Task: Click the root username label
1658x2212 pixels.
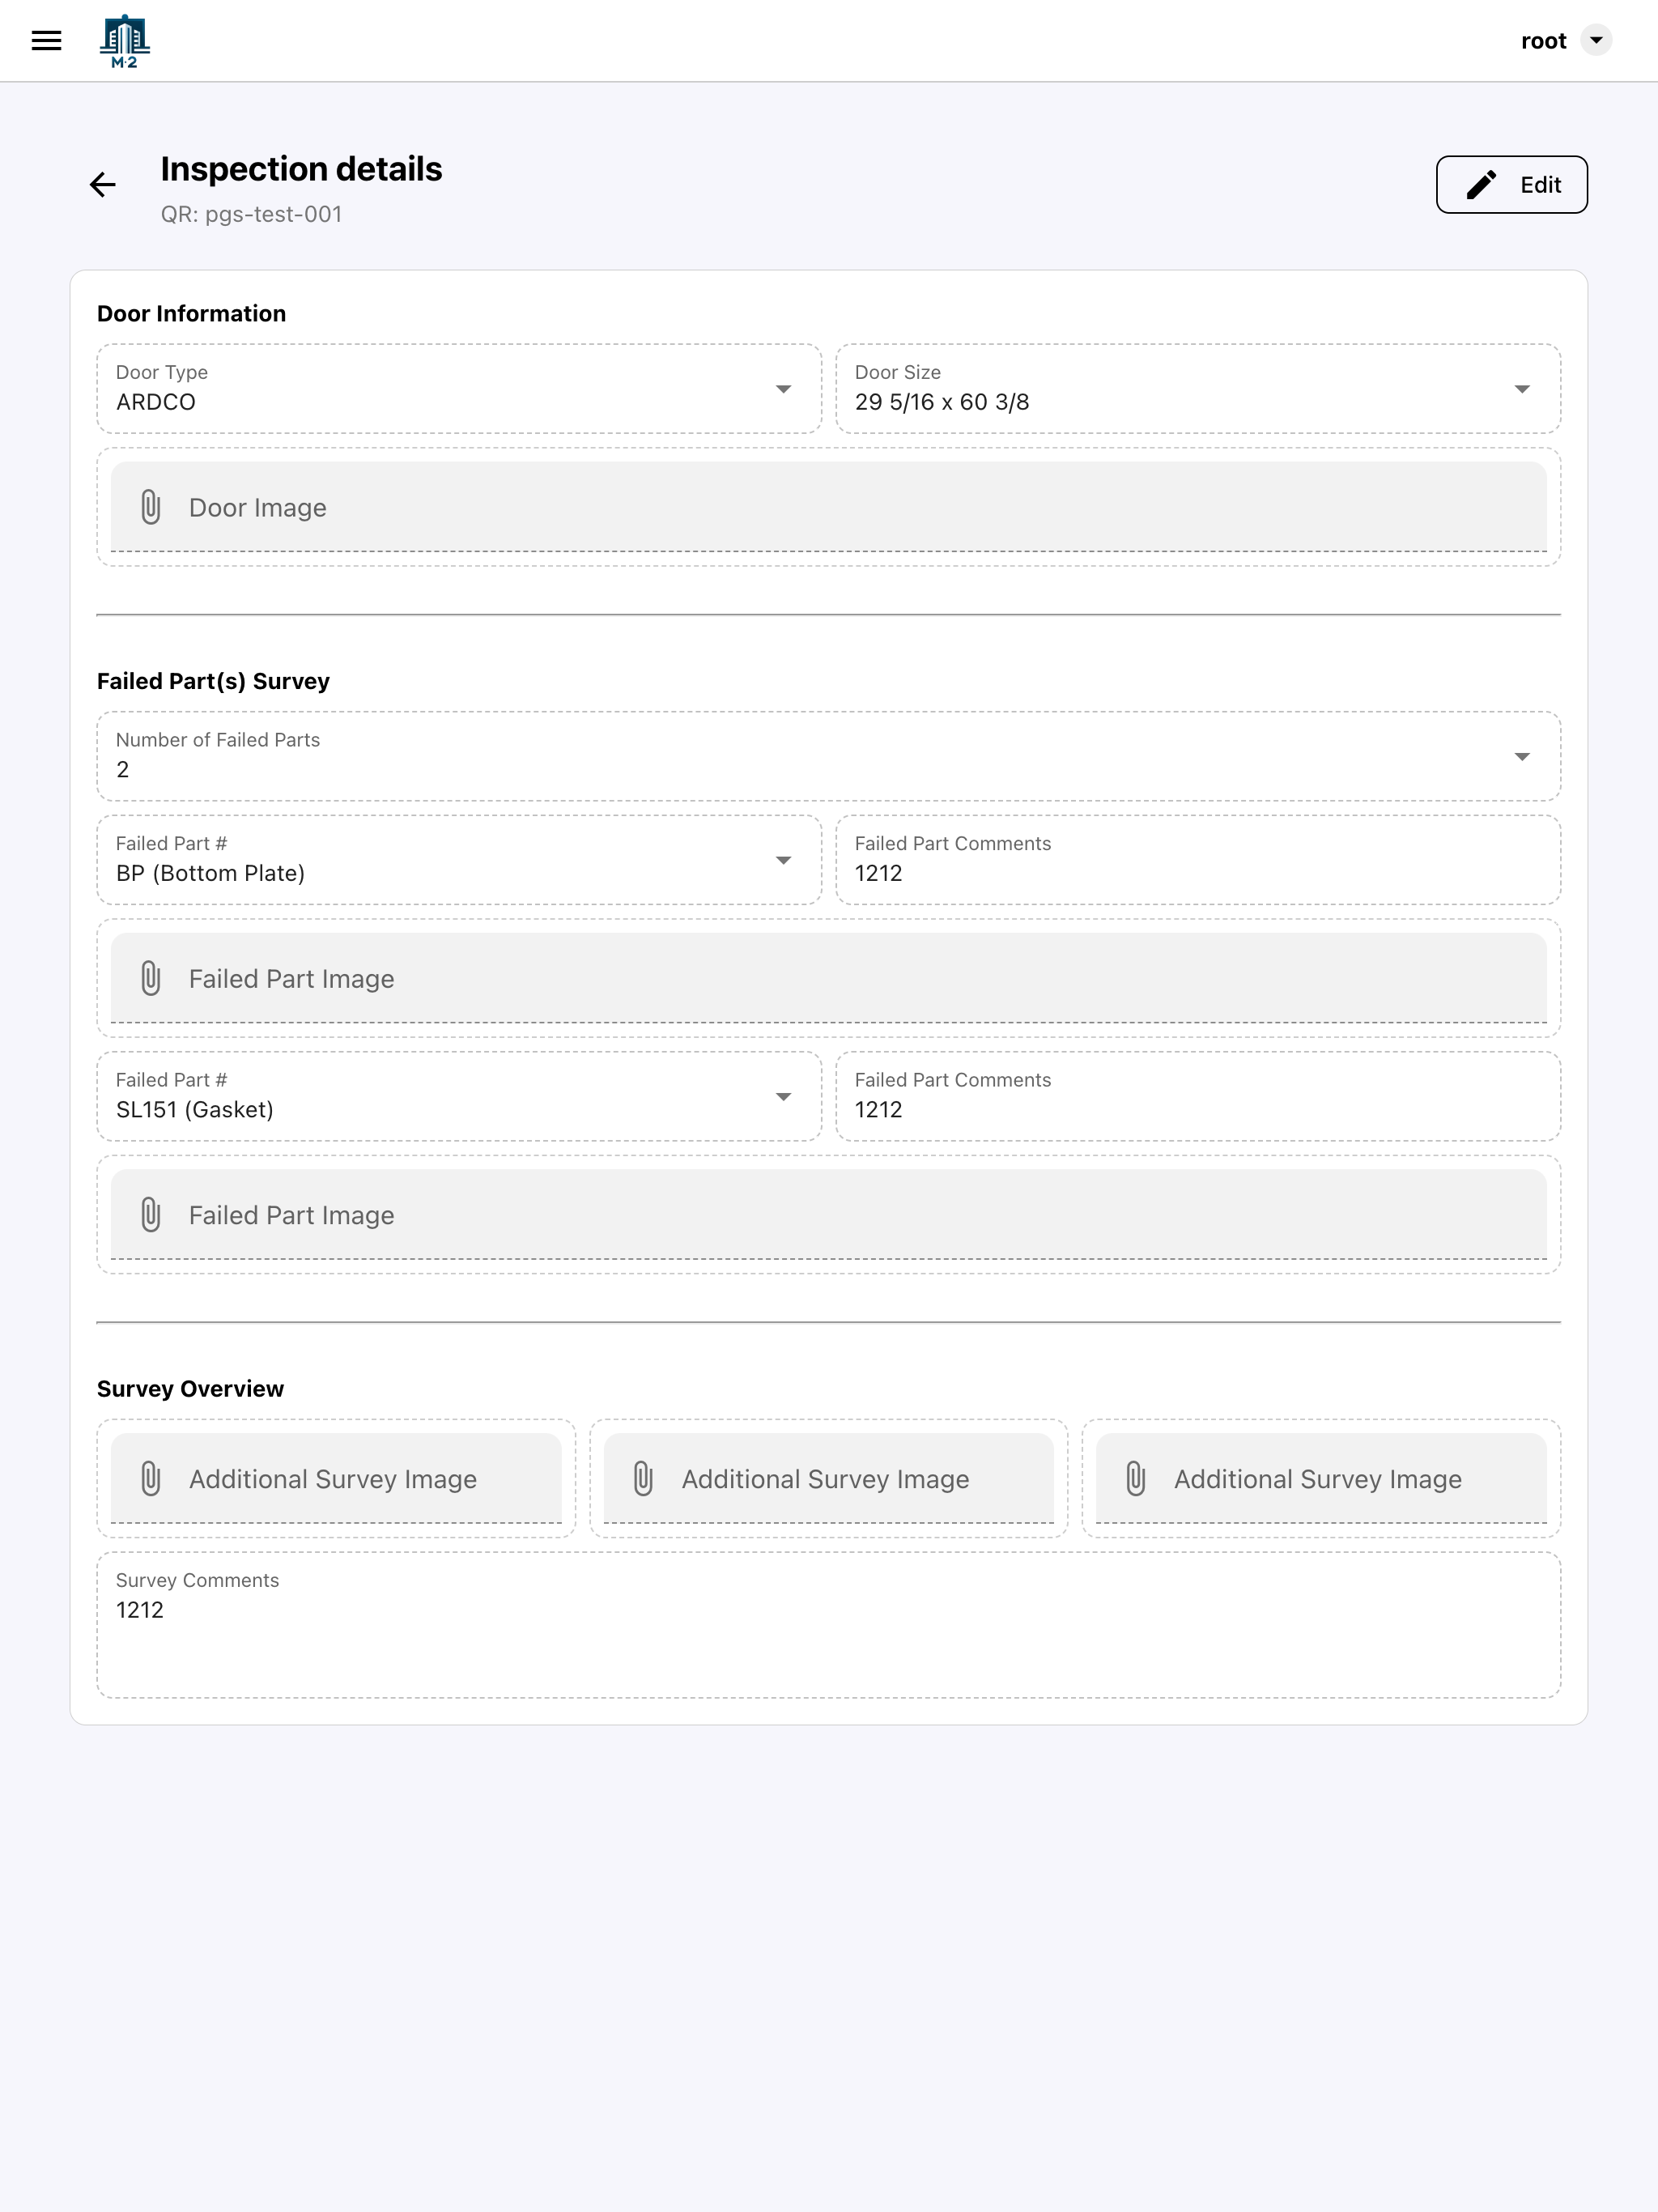Action: coord(1543,41)
